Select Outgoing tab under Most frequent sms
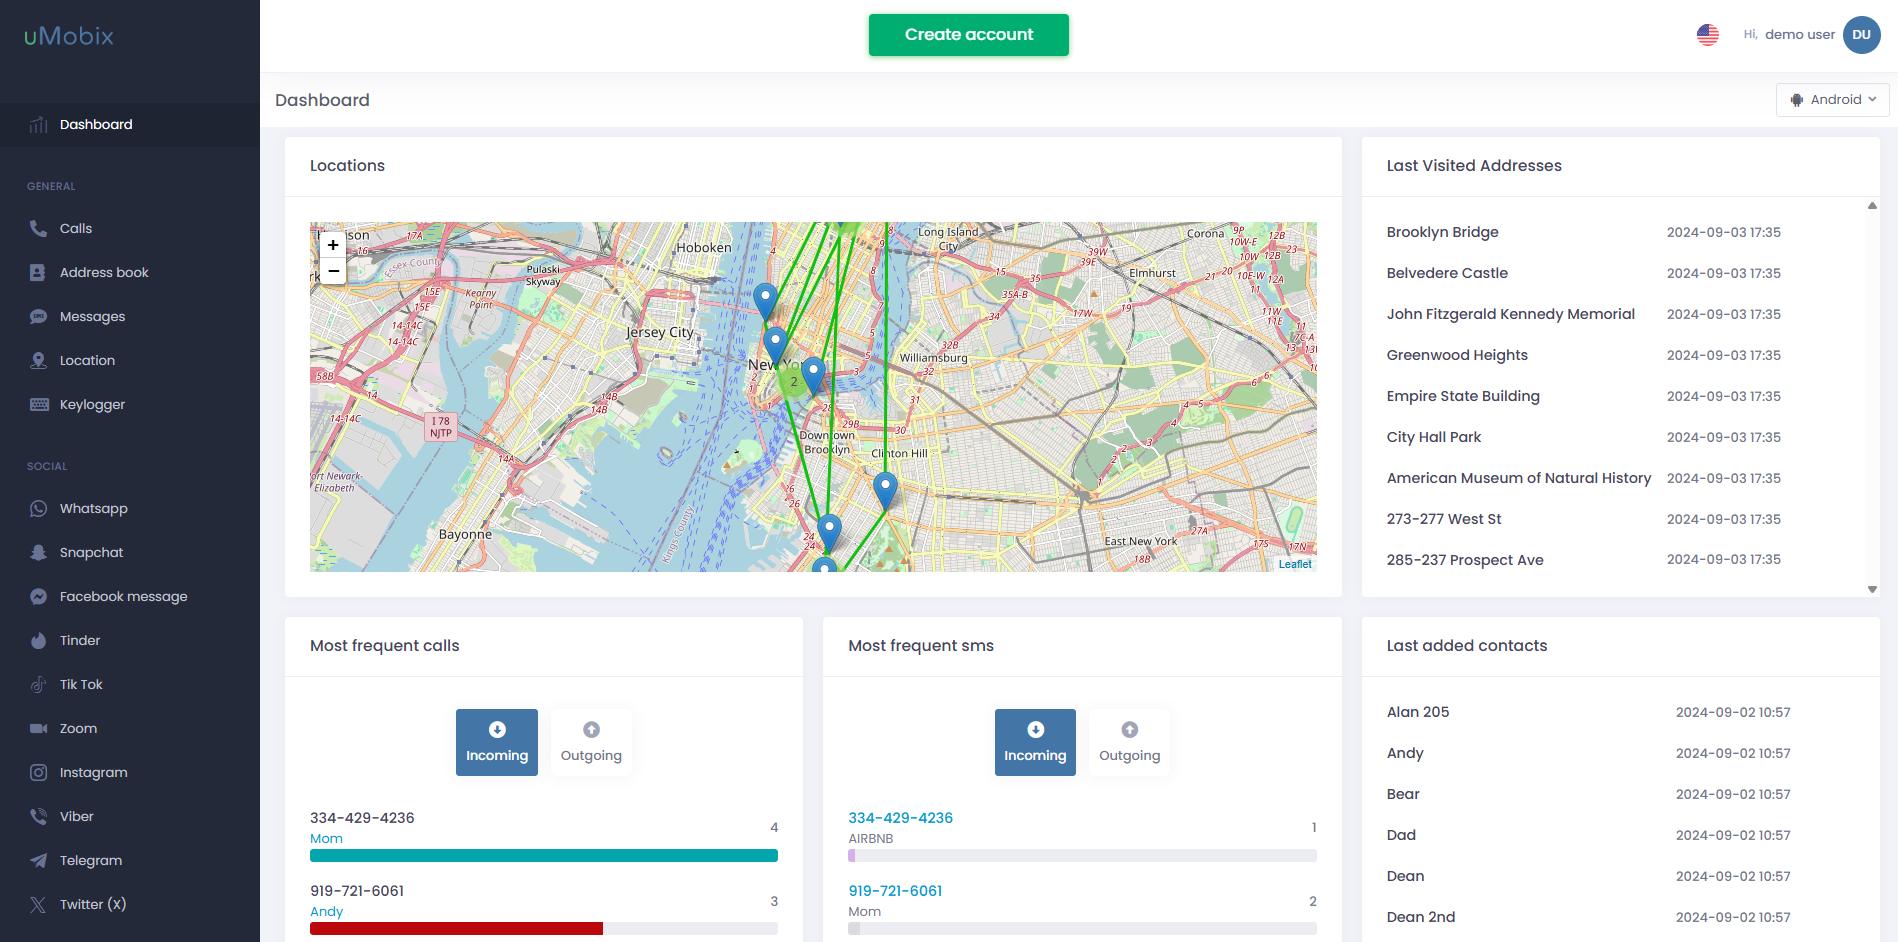The image size is (1898, 942). coord(1130,742)
